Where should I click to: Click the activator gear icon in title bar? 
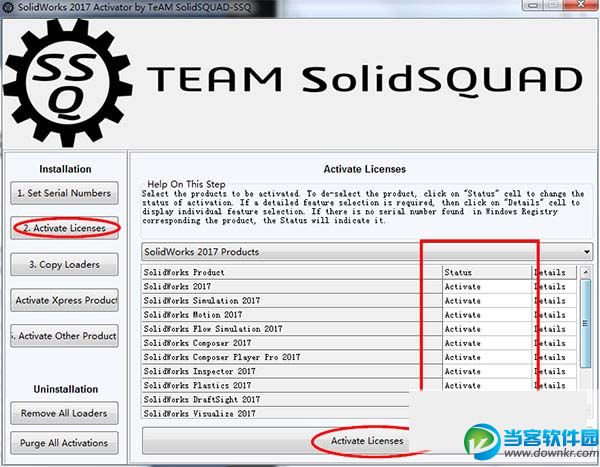coord(8,7)
